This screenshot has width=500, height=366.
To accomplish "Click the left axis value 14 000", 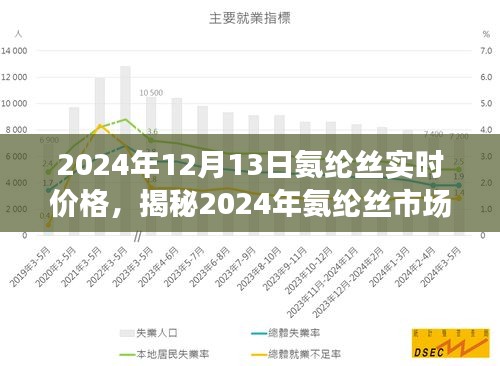I will (x=14, y=51).
